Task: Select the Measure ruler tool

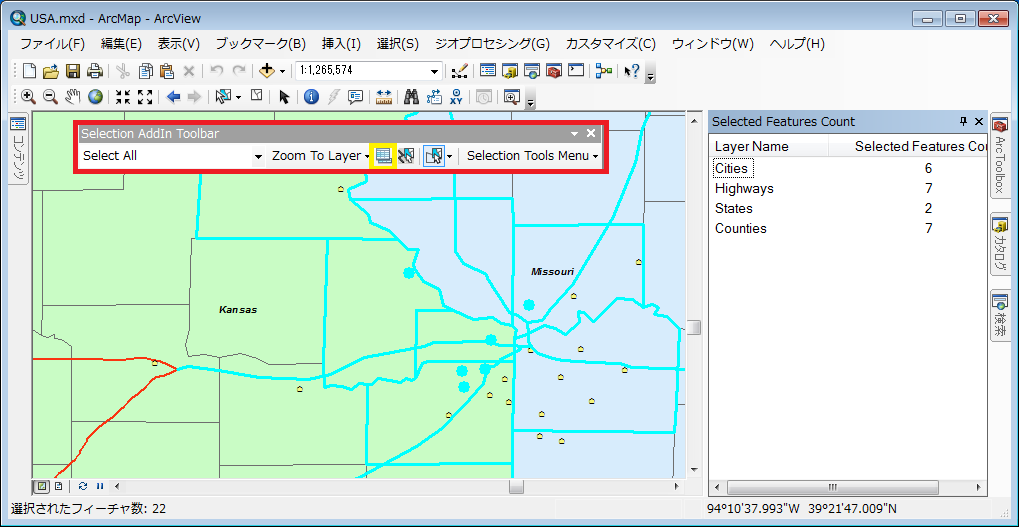Action: point(383,97)
